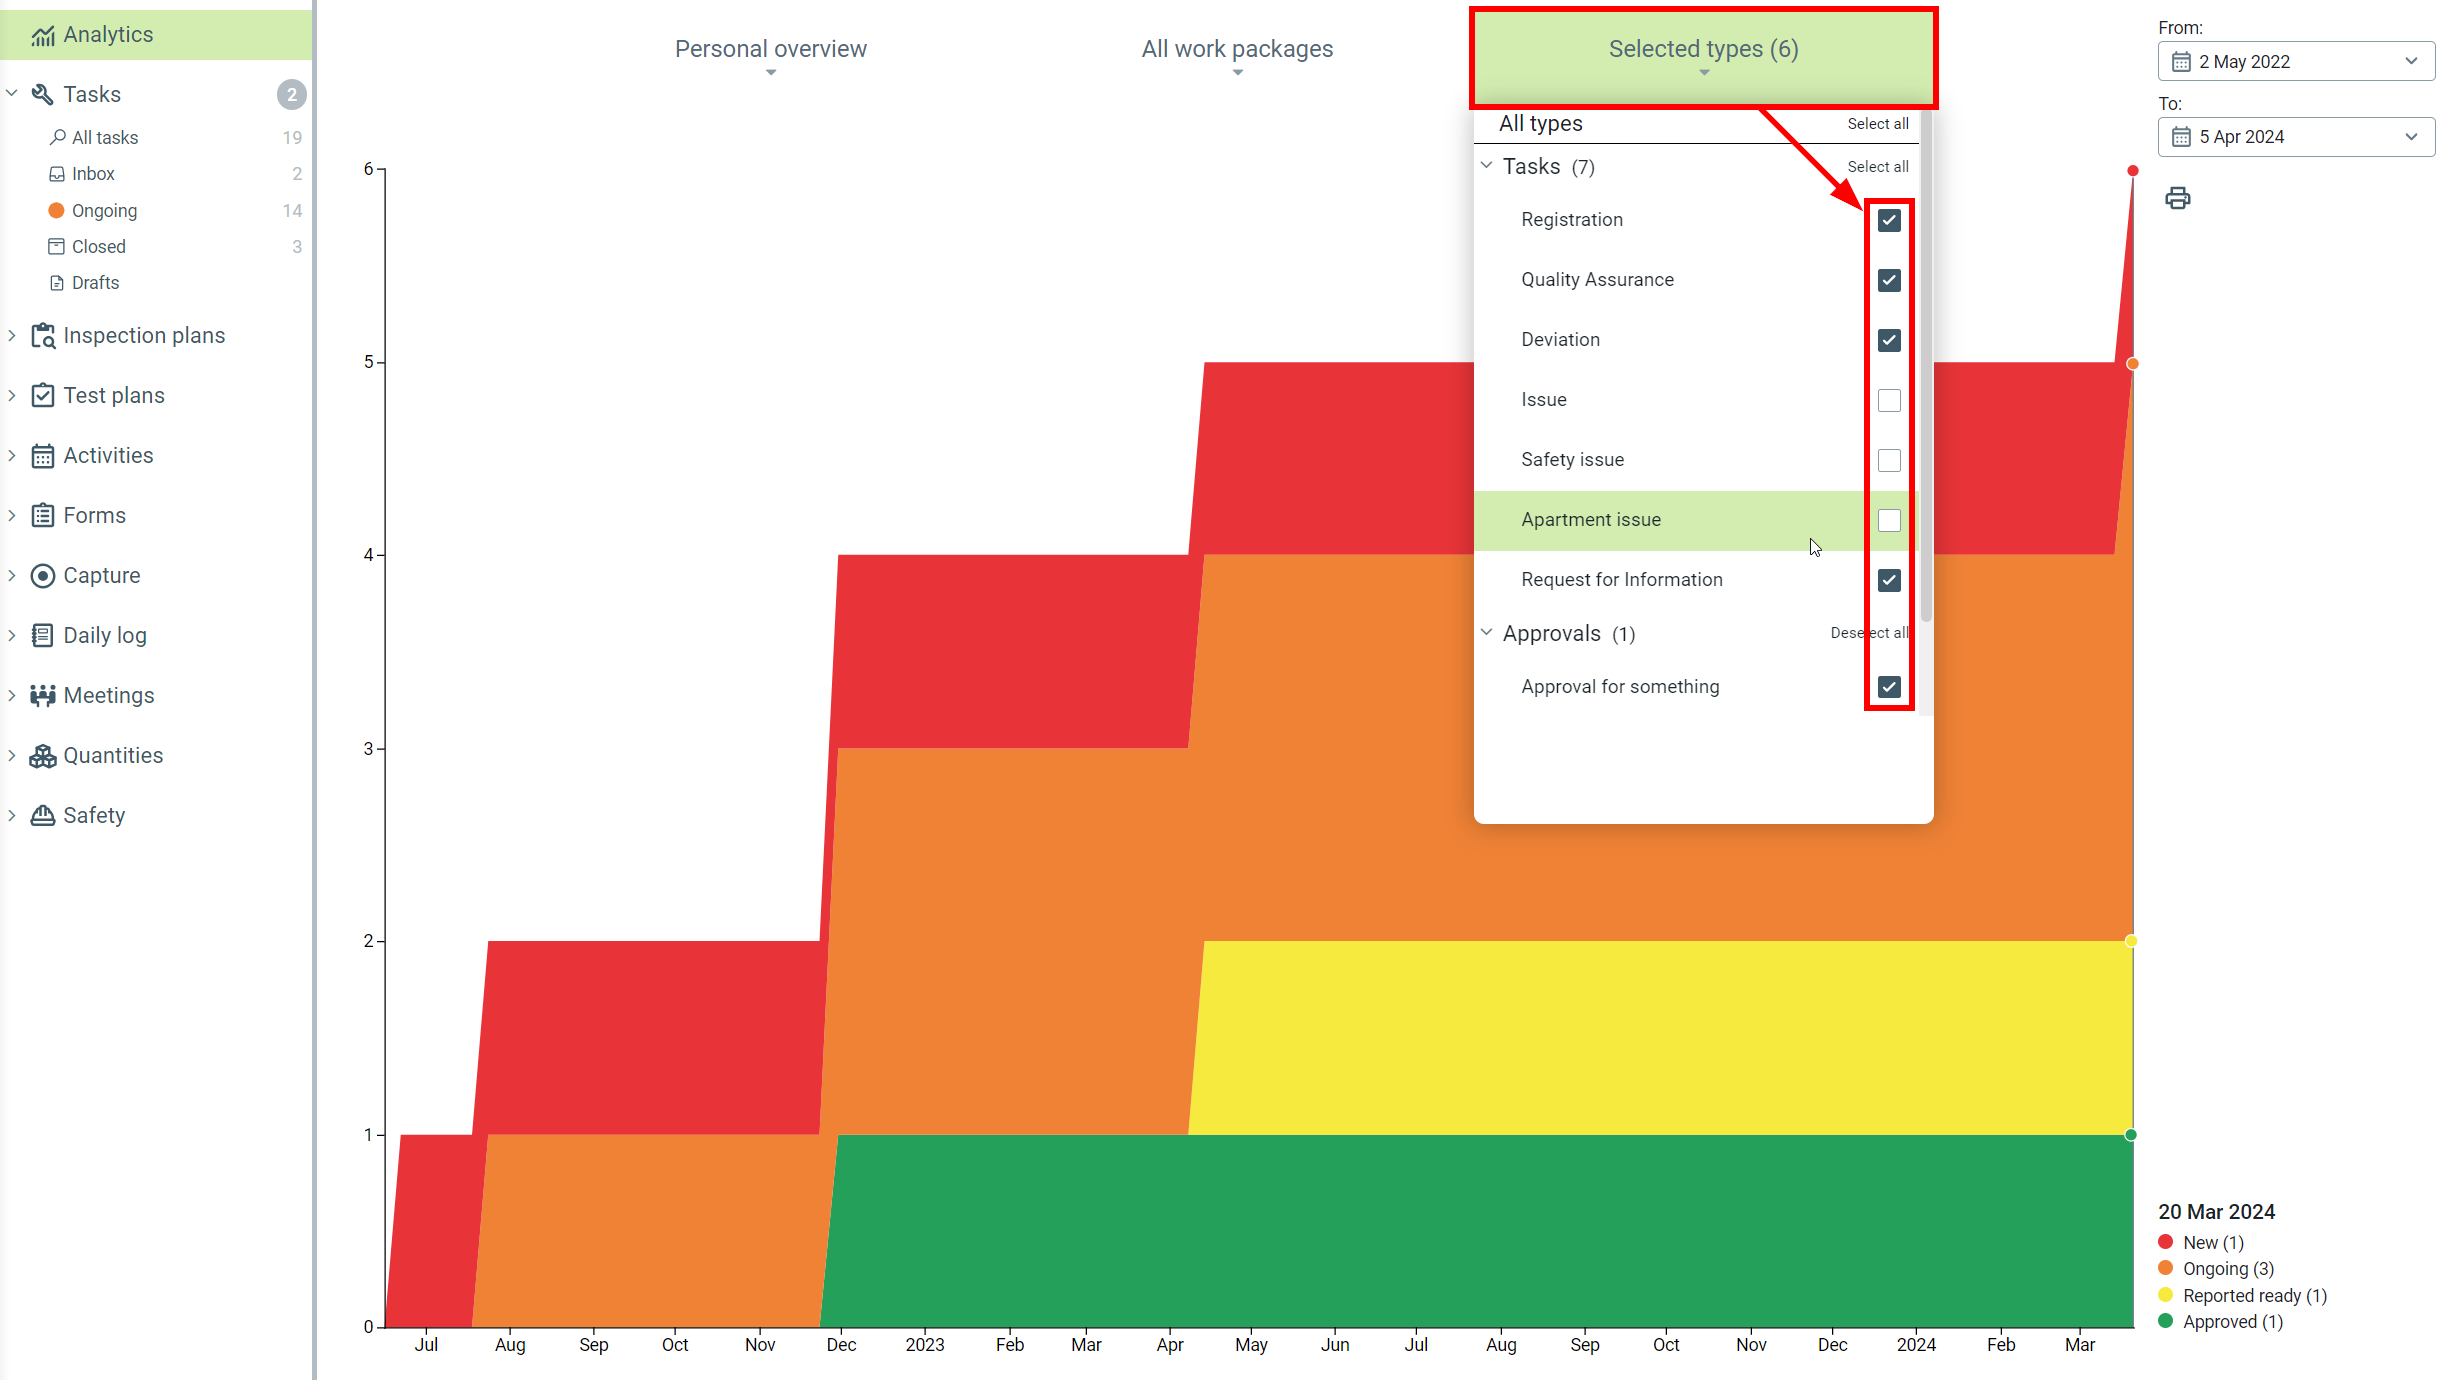Collapse the Approvals group in type list
This screenshot has width=2447, height=1380.
click(1487, 633)
